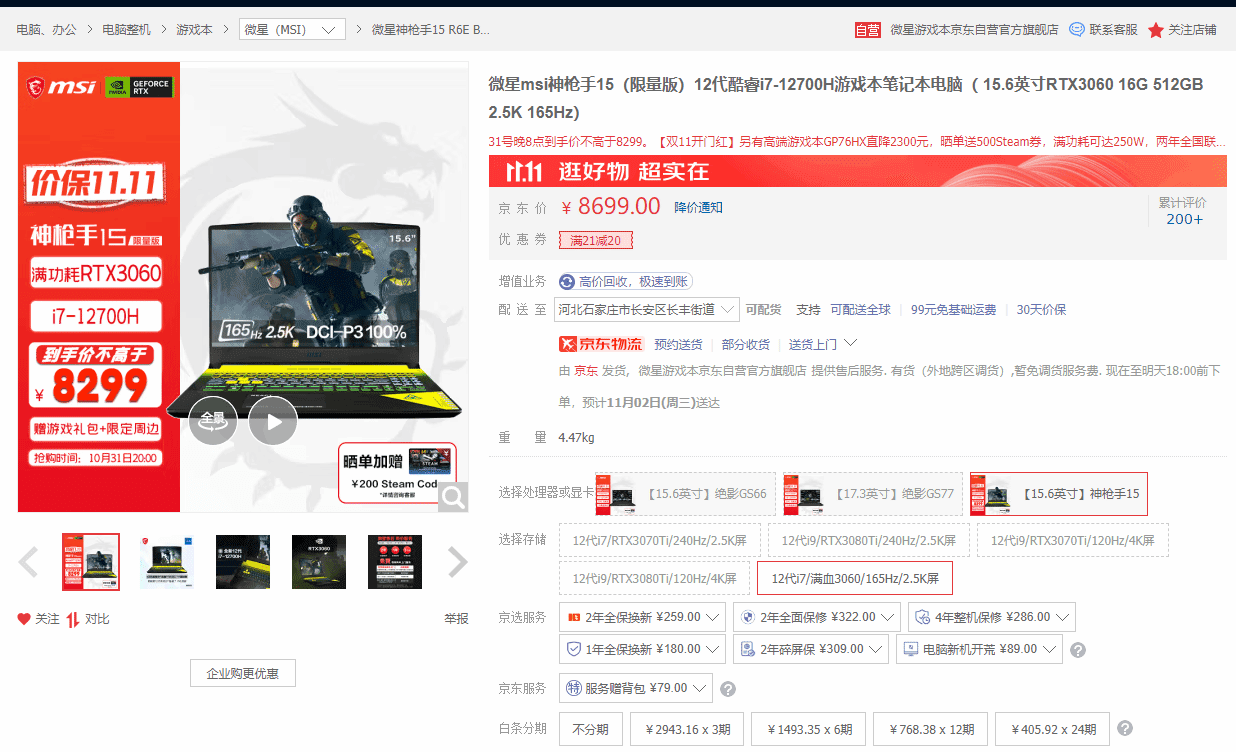Image resolution: width=1236 pixels, height=752 pixels.
Task: Click 可配送全球 link
Action: click(x=860, y=310)
